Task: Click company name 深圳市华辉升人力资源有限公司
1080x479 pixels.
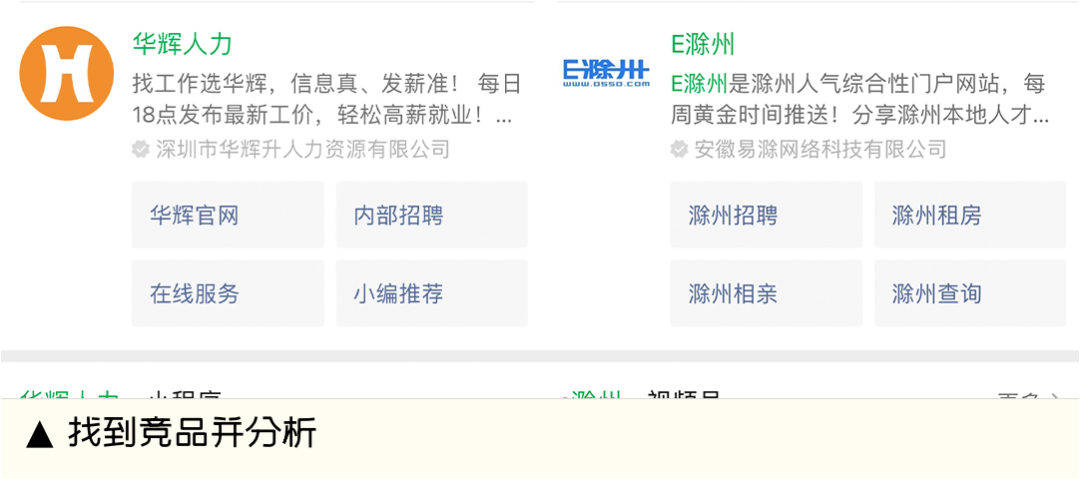Action: tap(302, 149)
